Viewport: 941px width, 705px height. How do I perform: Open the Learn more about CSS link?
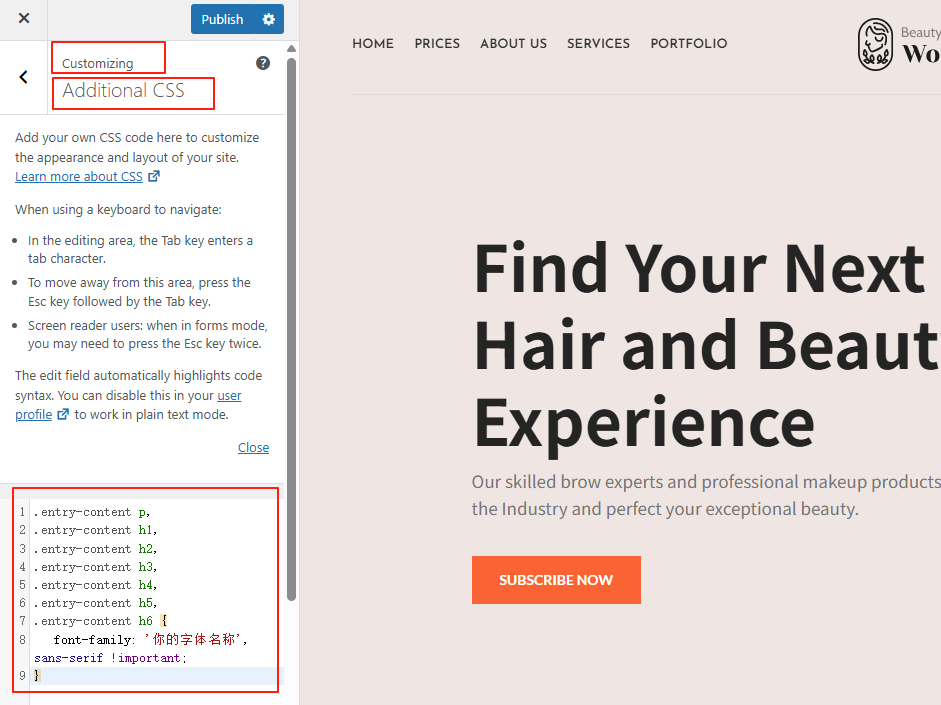pos(79,177)
